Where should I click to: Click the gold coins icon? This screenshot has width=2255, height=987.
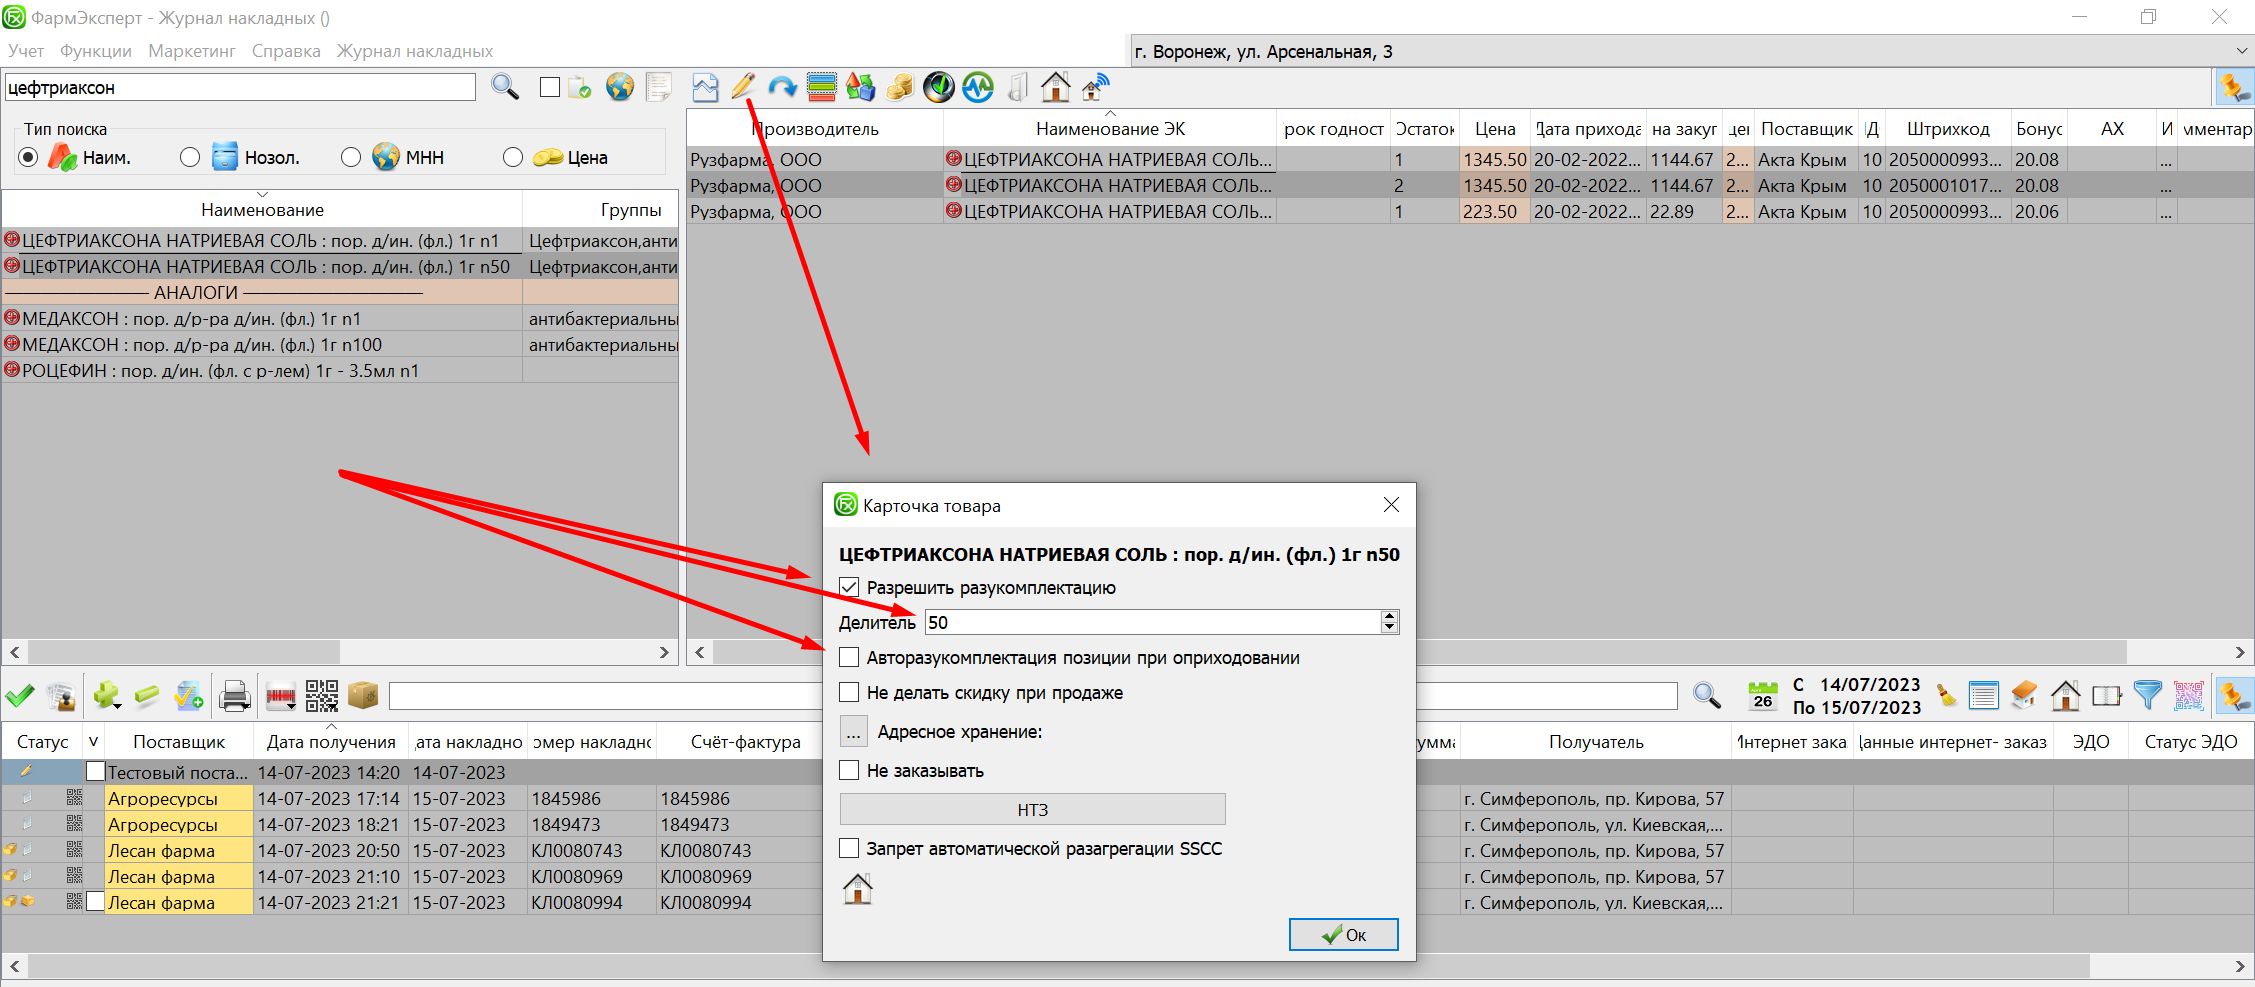point(900,88)
